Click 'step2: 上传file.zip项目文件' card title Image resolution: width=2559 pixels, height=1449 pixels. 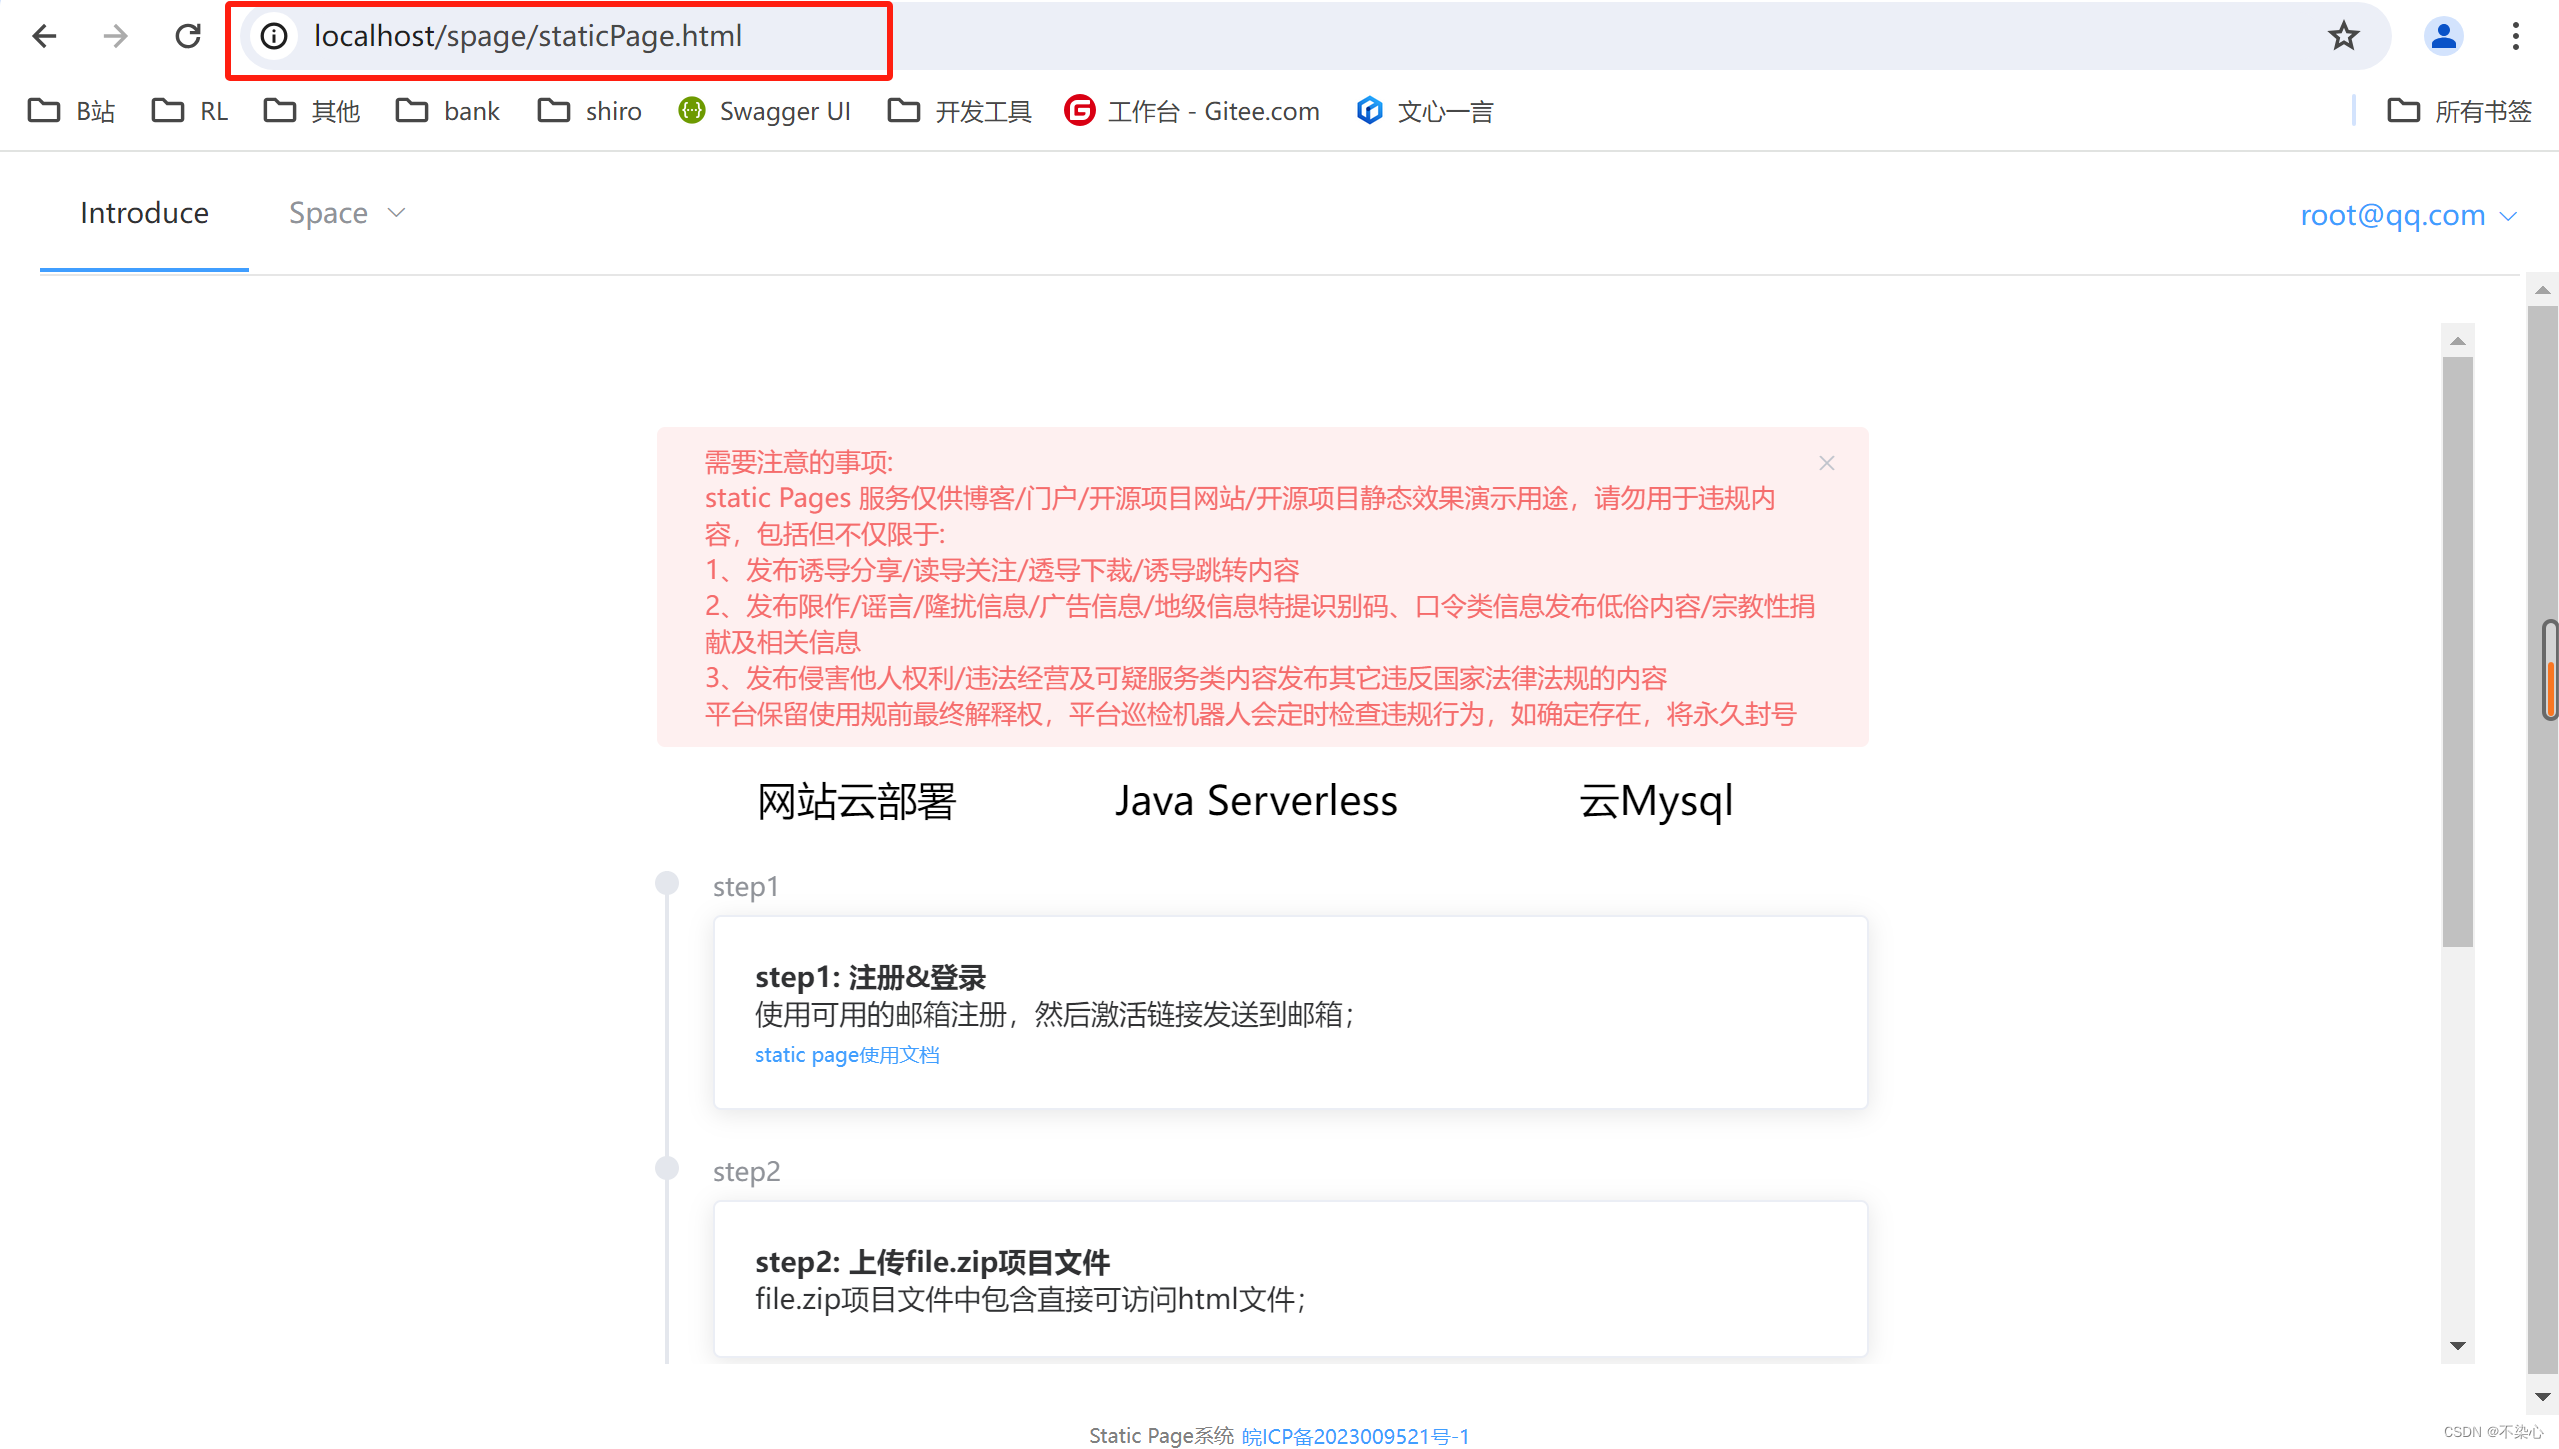932,1262
